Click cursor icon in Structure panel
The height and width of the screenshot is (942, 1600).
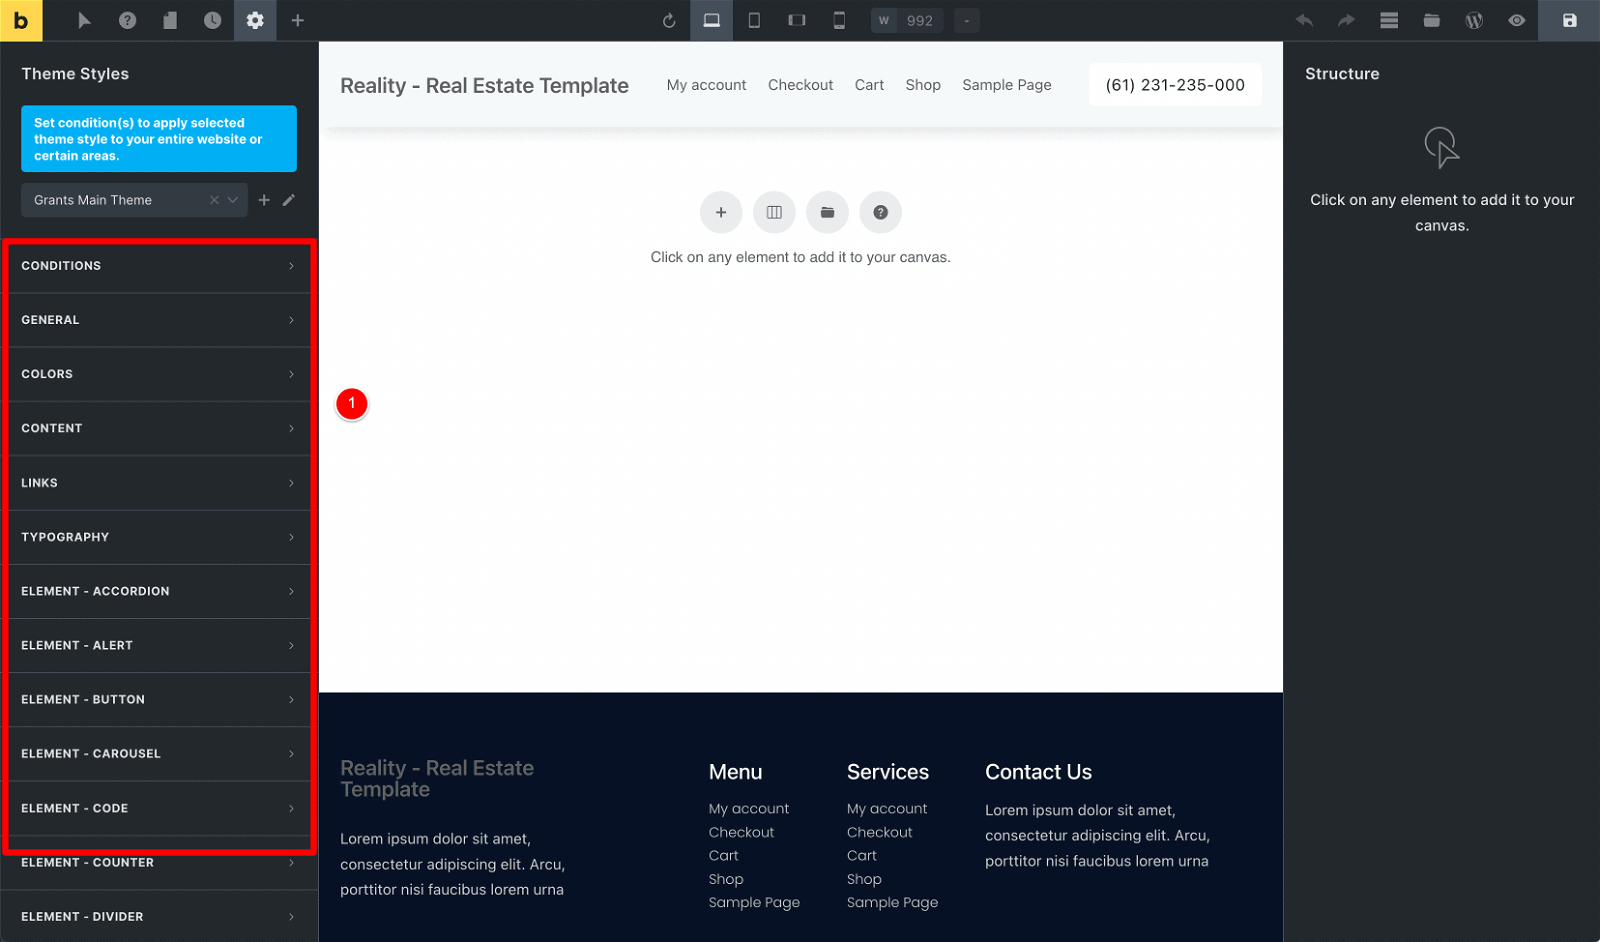tap(1441, 147)
